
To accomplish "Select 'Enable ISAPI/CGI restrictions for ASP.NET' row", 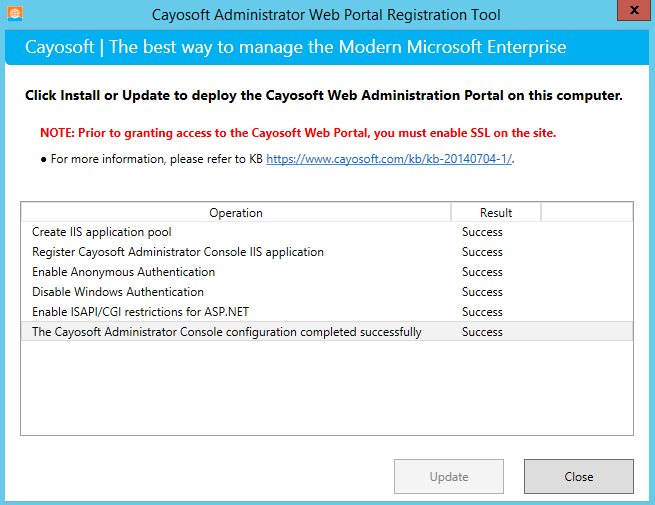I will (327, 312).
